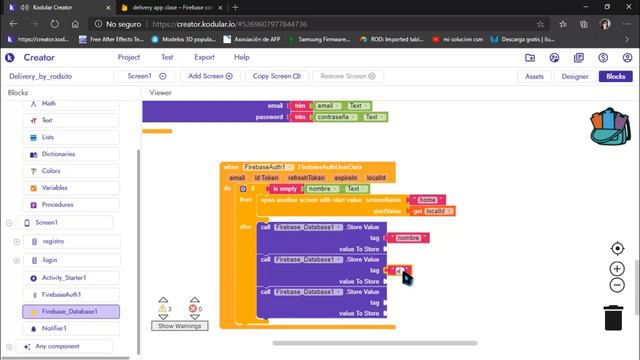Open a new browser tab
The image size is (640, 360).
[x=235, y=7]
